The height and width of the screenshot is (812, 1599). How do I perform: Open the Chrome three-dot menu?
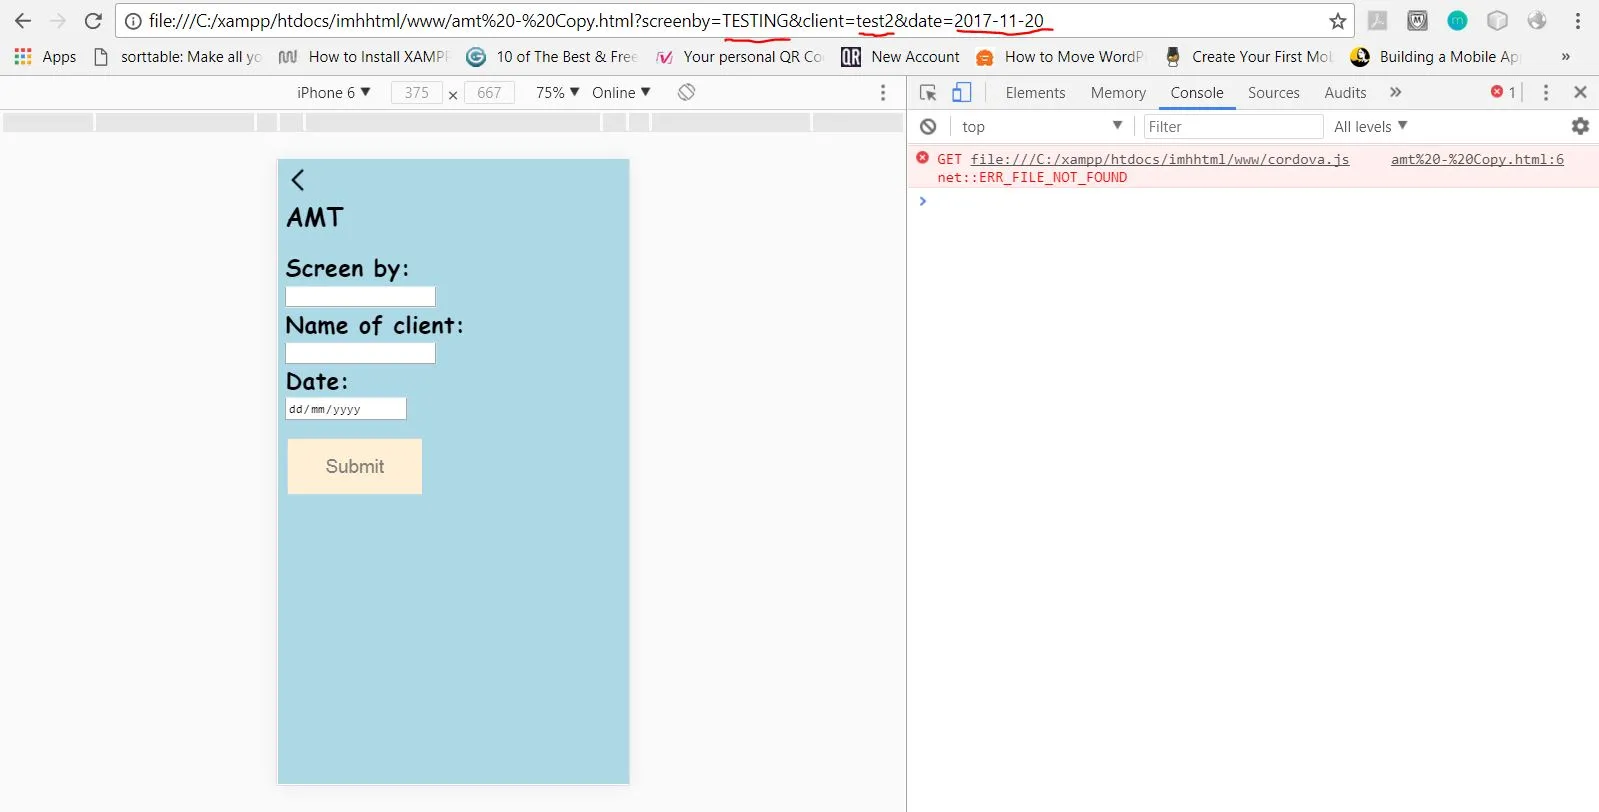coord(1578,21)
